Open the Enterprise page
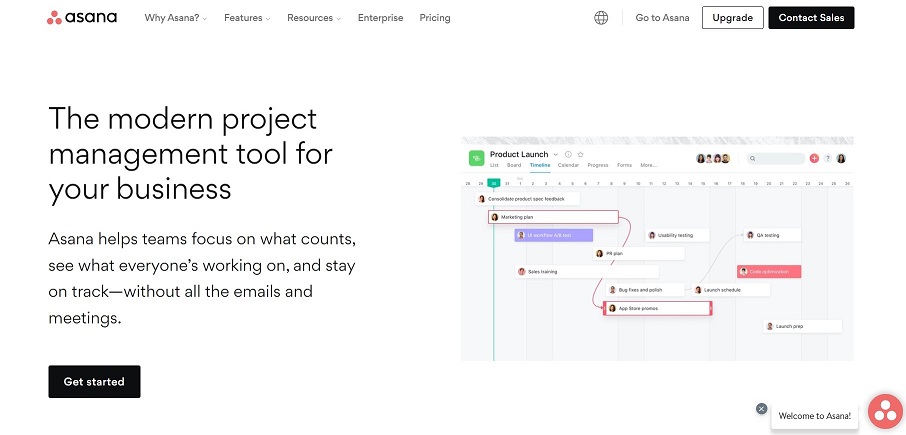Viewport: 906px width, 435px height. 380,18
